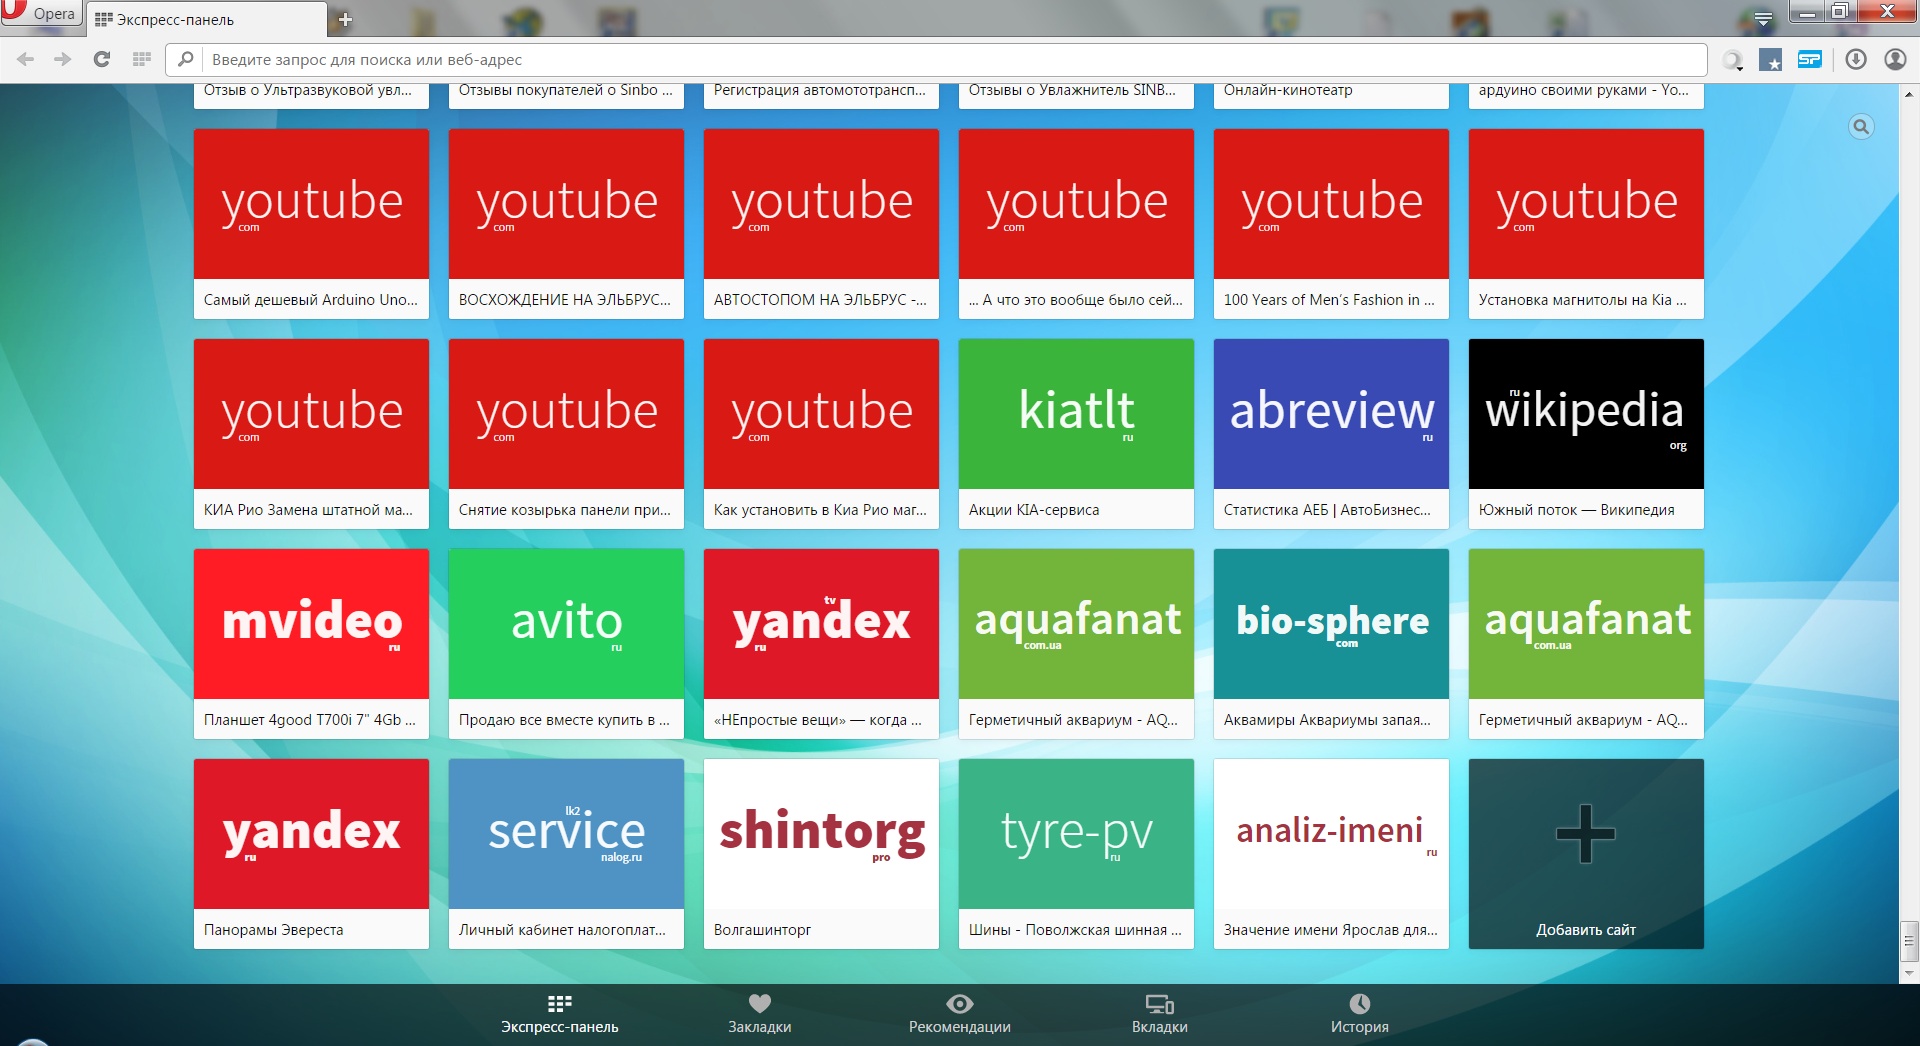Click the SP extension icon
Screen dimensions: 1920x1046
click(1810, 59)
